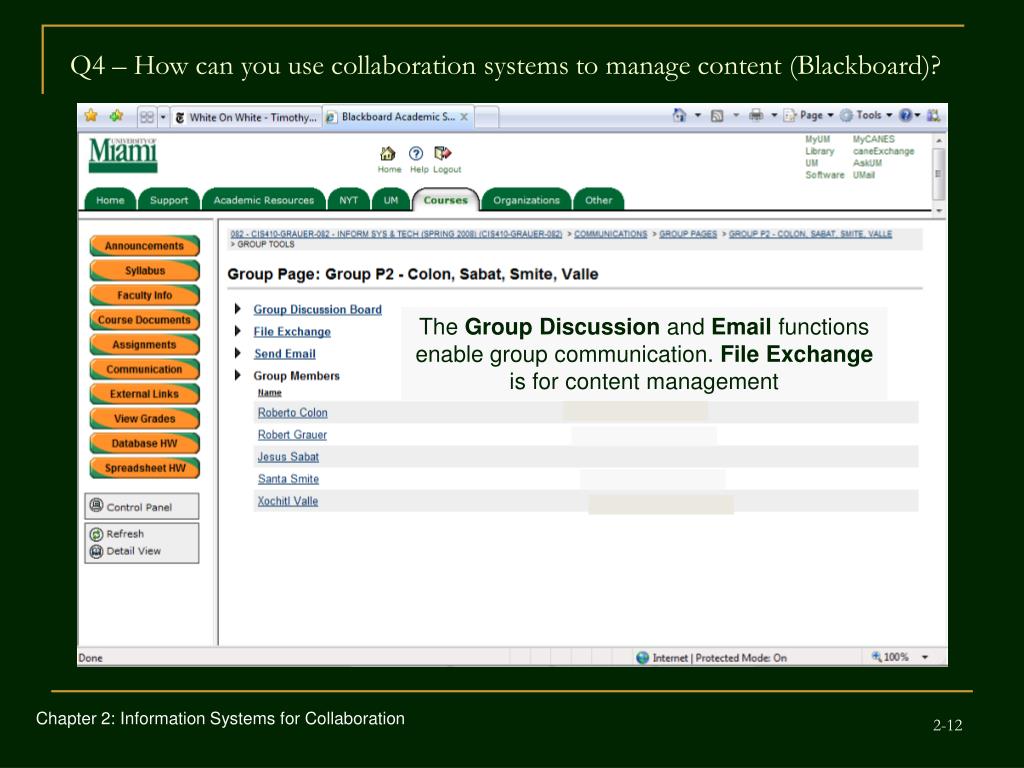The width and height of the screenshot is (1024, 768).
Task: Click the browser Home toolbar icon
Action: pos(680,116)
